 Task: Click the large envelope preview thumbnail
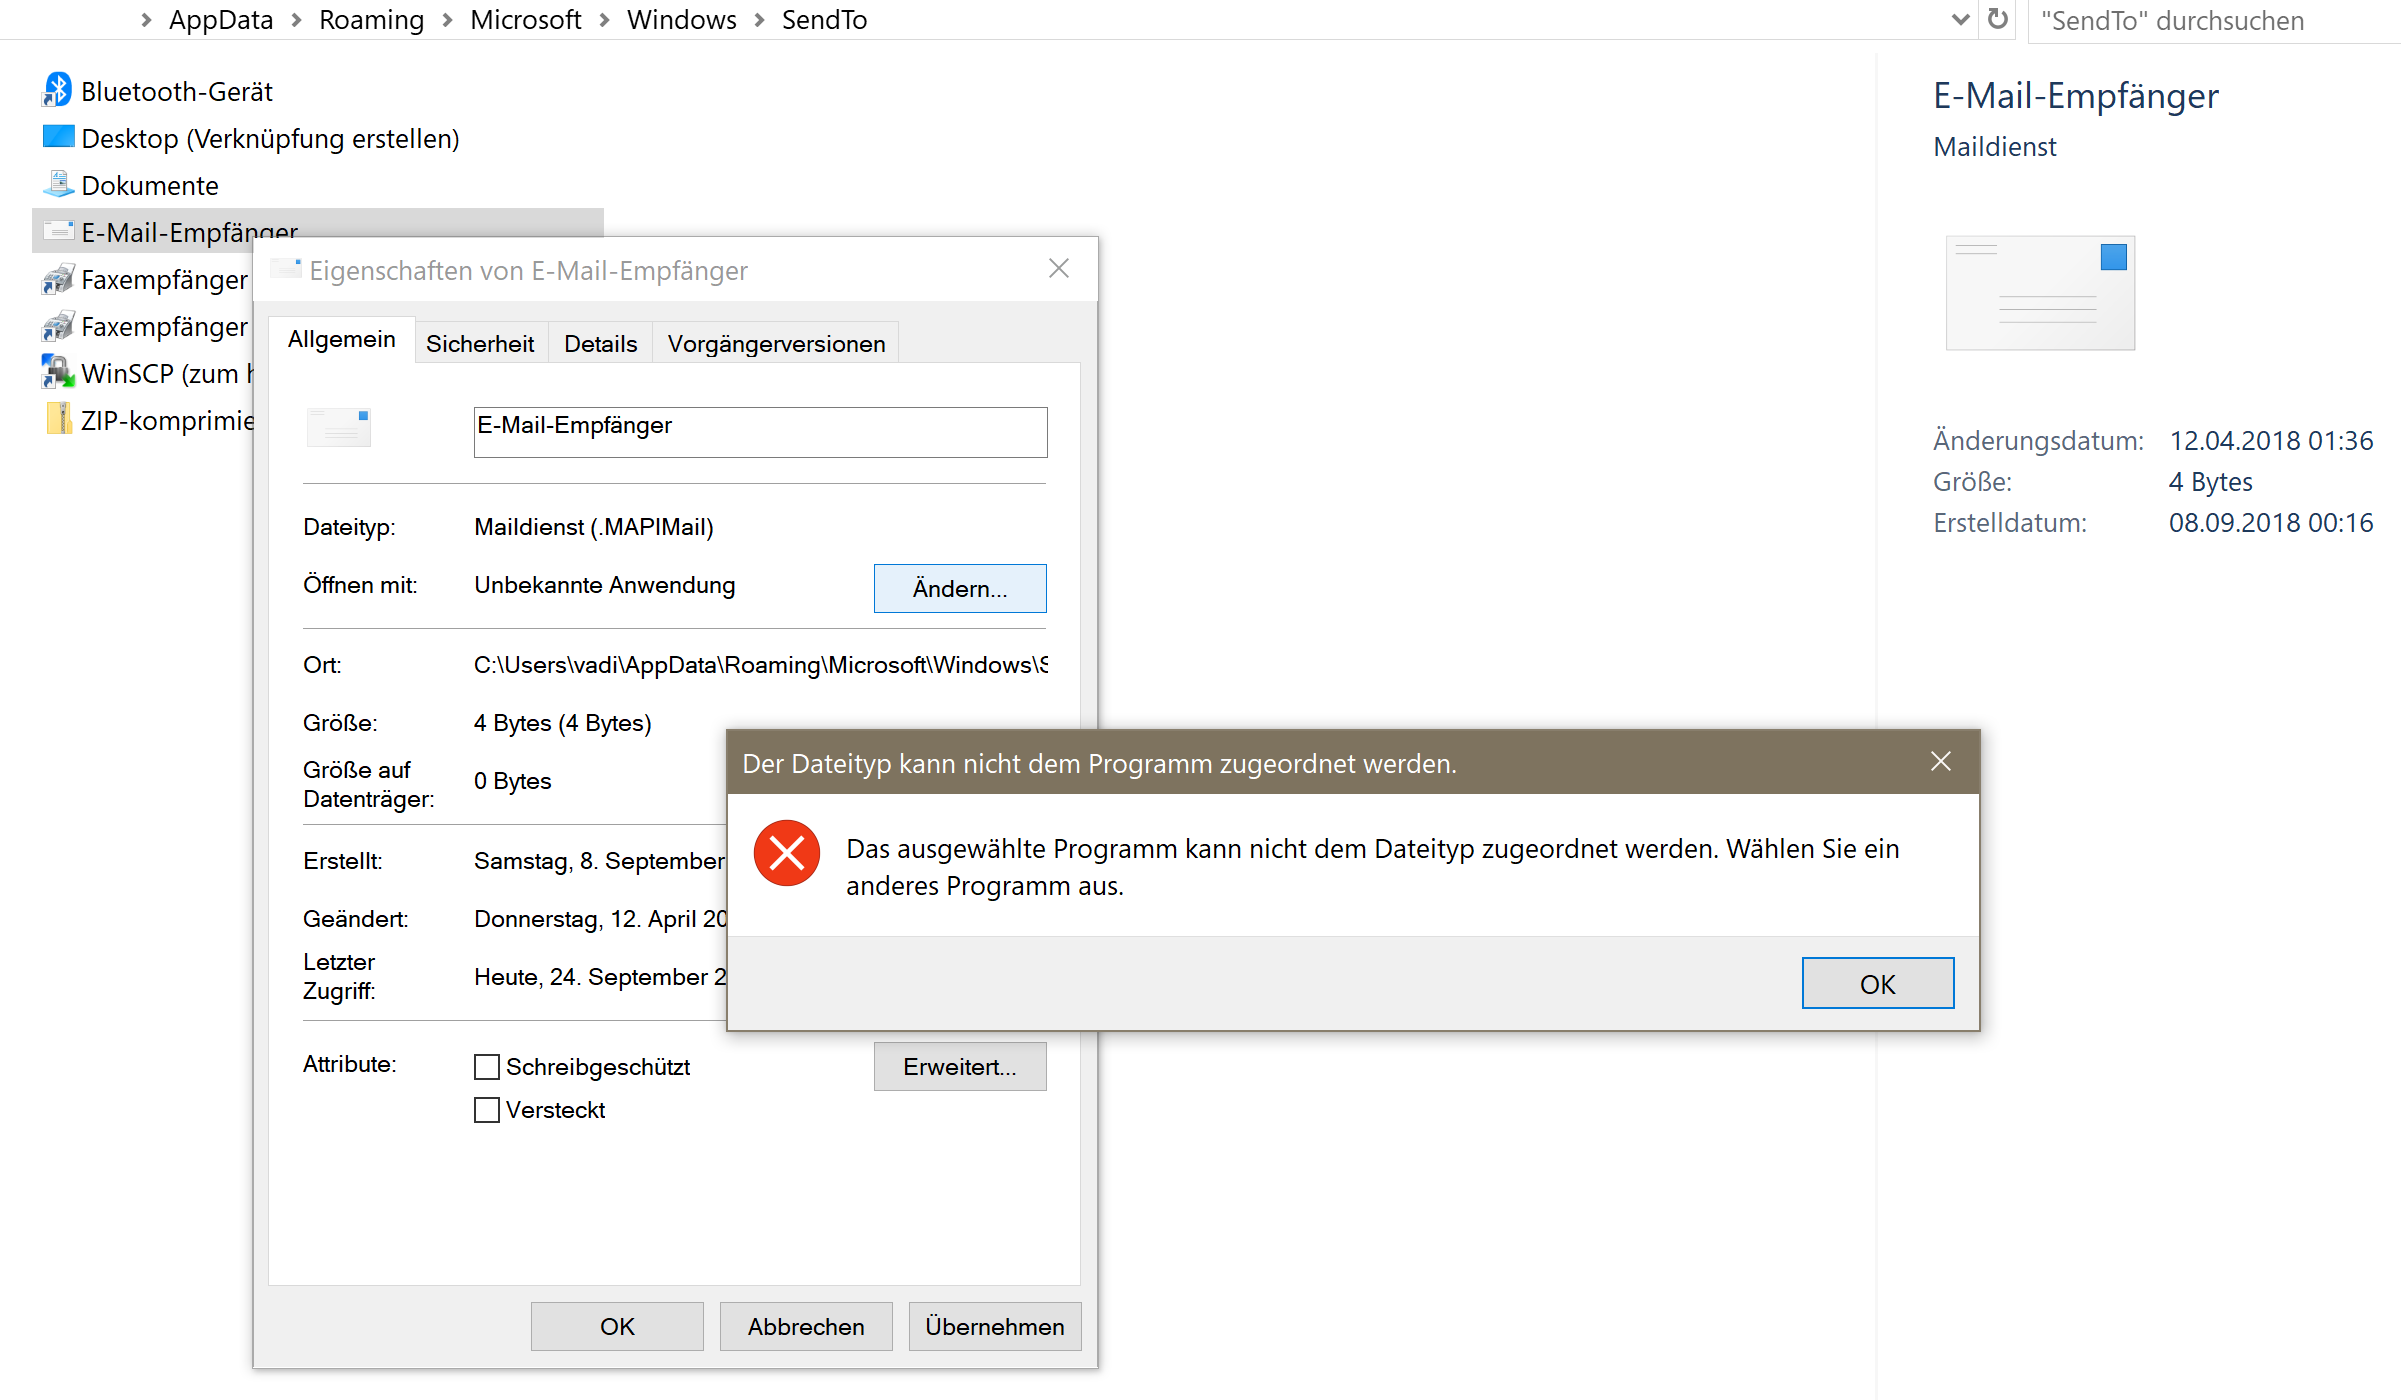tap(2040, 292)
